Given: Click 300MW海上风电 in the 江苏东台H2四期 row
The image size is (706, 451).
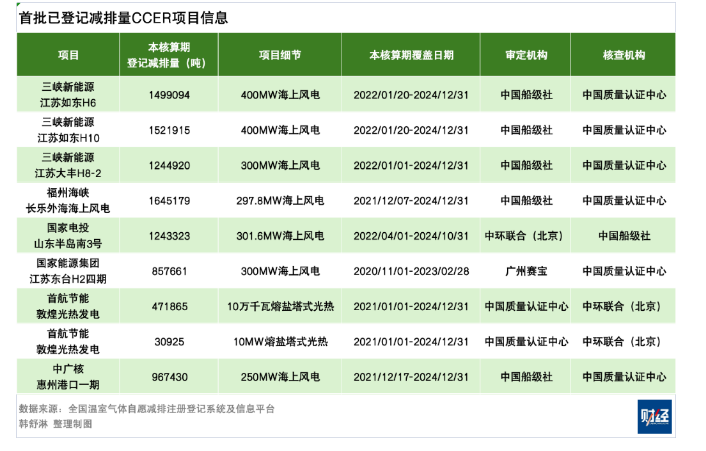Looking at the screenshot, I should 280,271.
